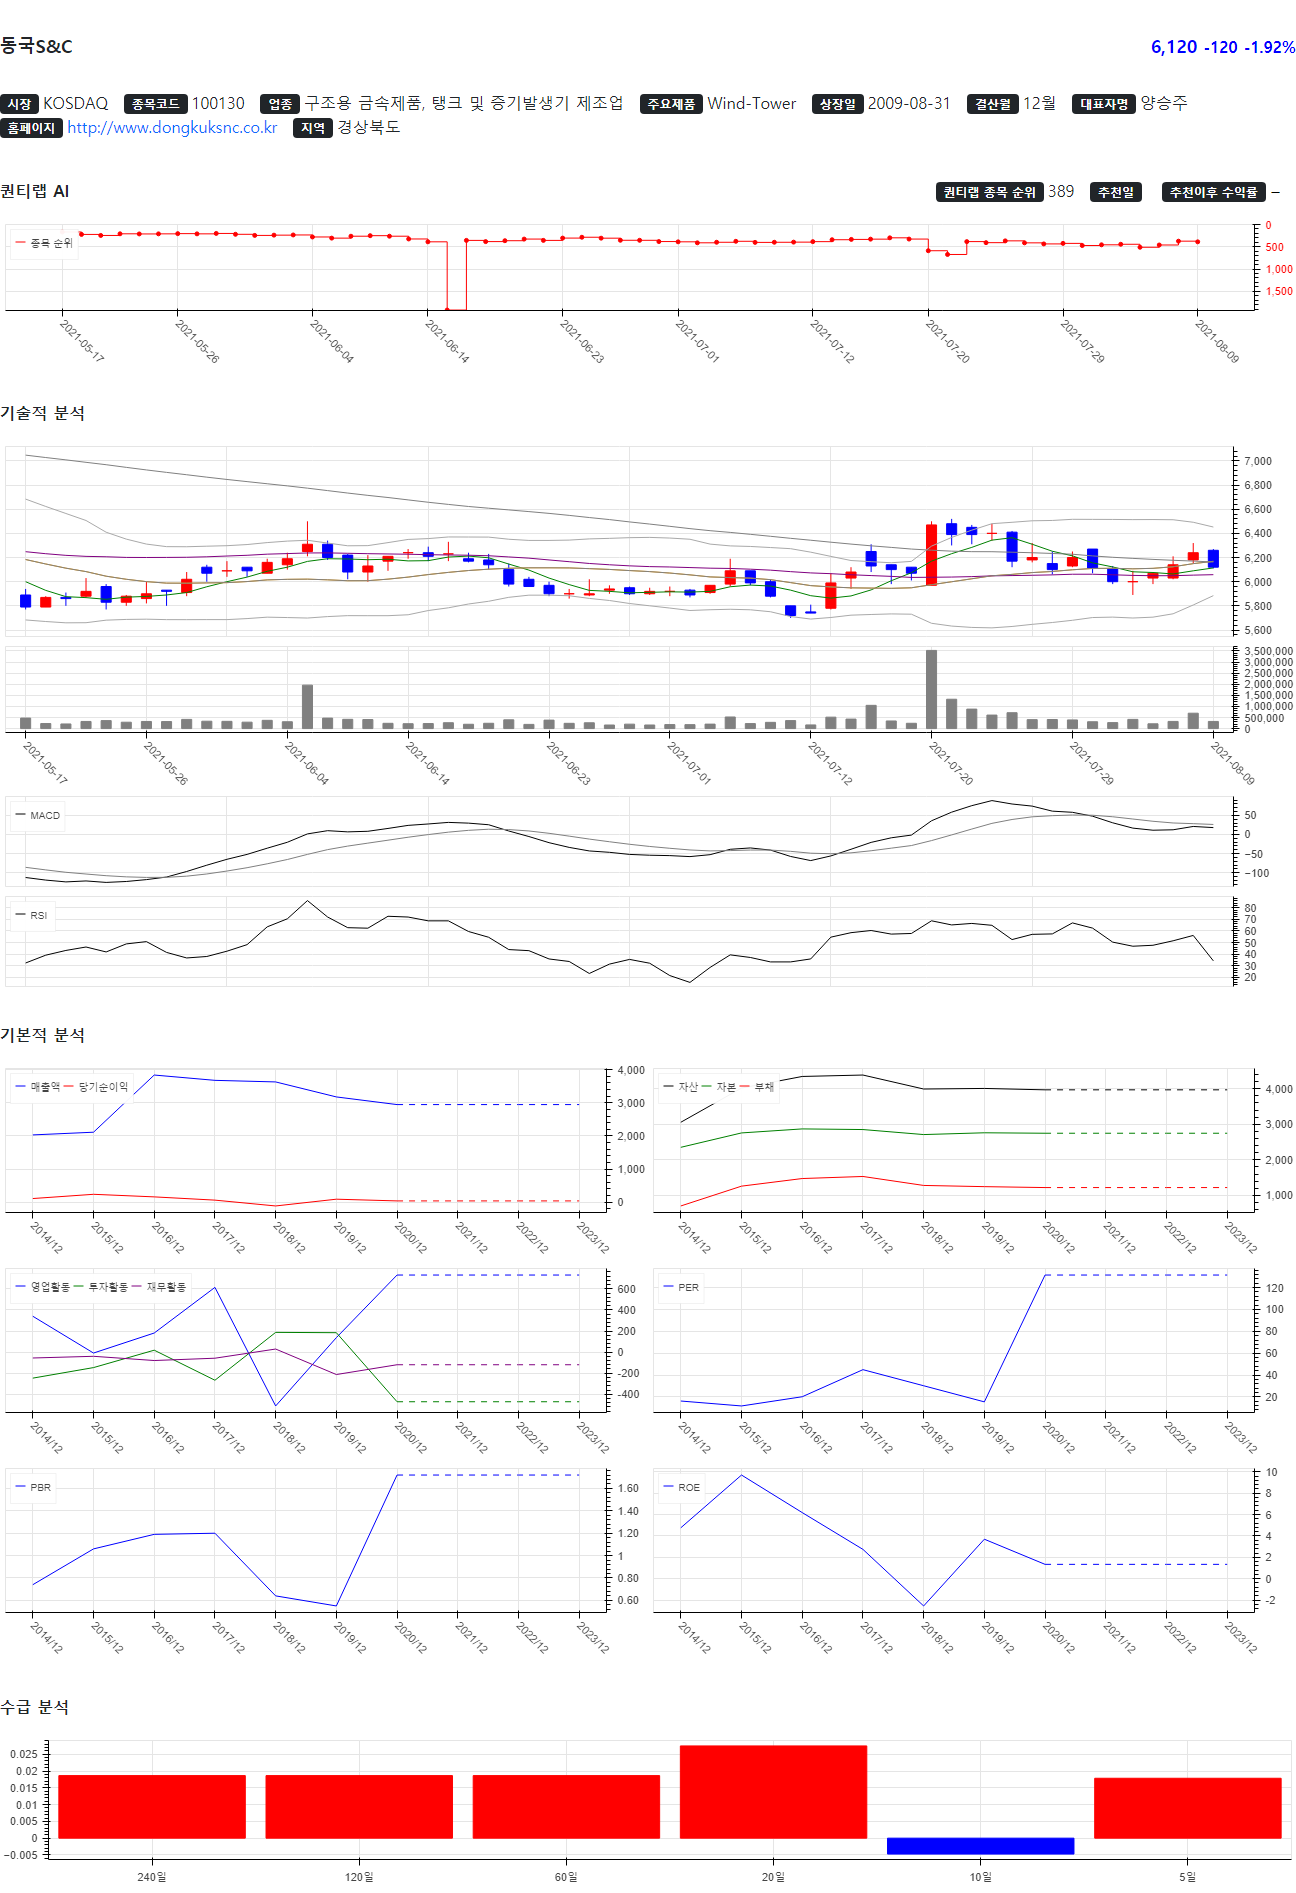
Task: Click the large red candlestick near 2021-07-20
Action: coord(931,554)
